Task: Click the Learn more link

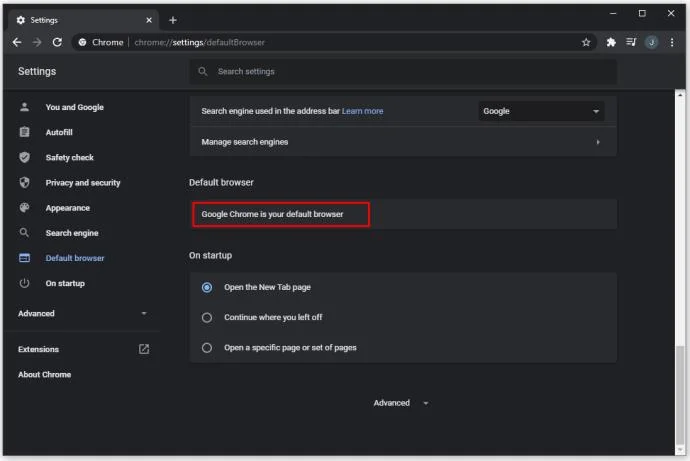Action: (363, 111)
